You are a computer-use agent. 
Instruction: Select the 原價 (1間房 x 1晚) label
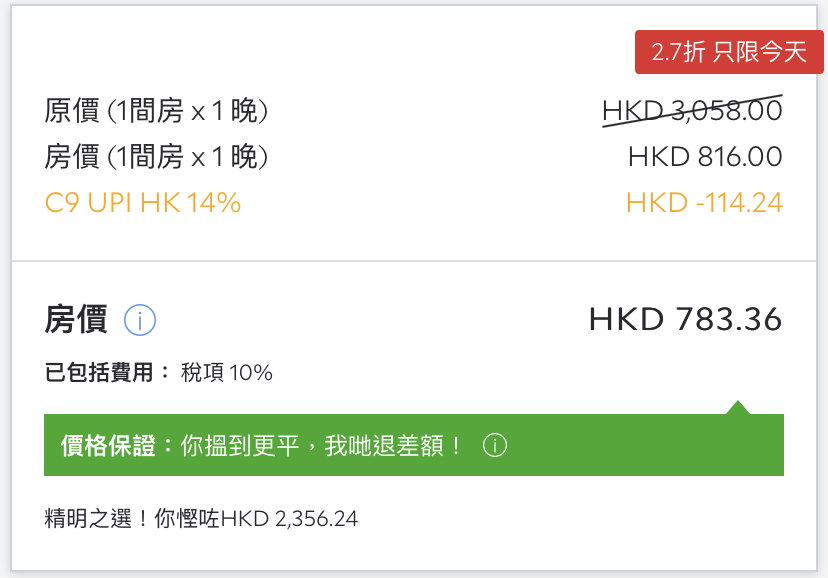157,111
